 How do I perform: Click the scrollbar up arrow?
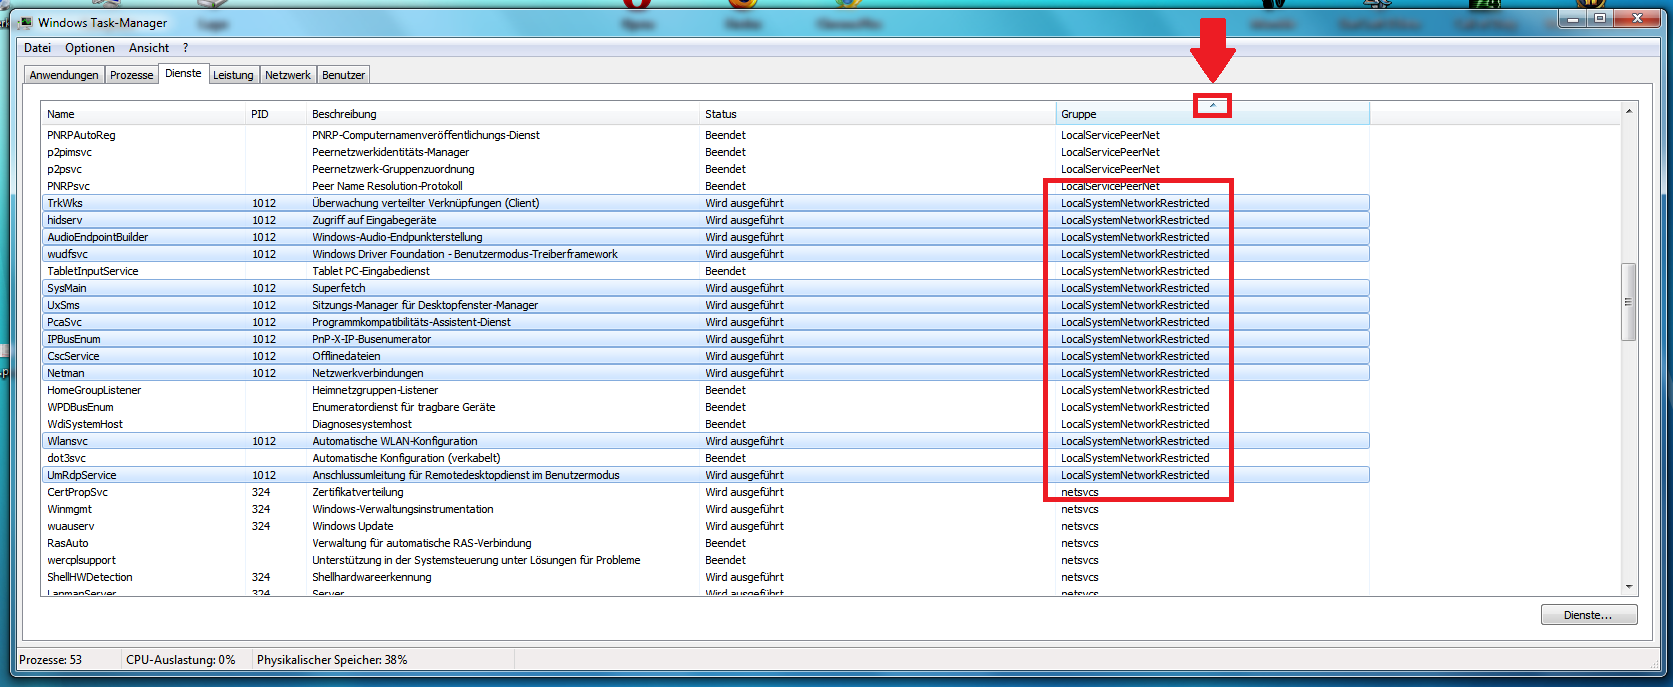tap(1629, 111)
